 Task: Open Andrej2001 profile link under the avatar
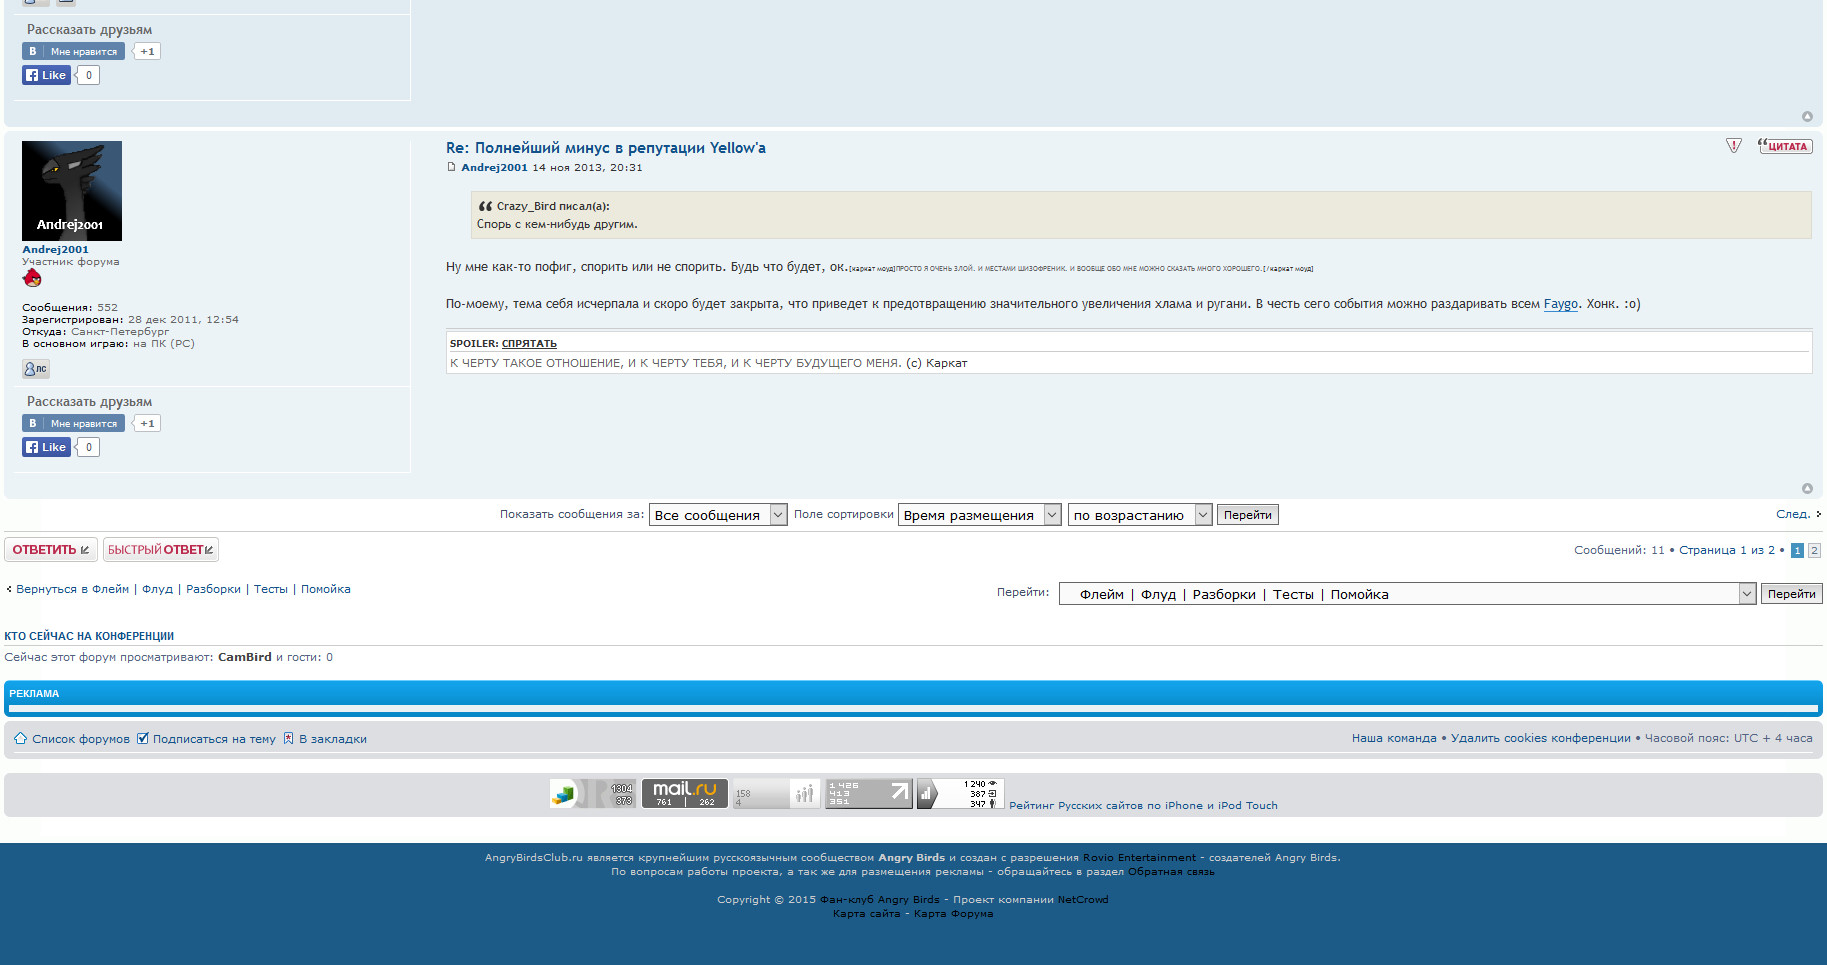pos(55,249)
